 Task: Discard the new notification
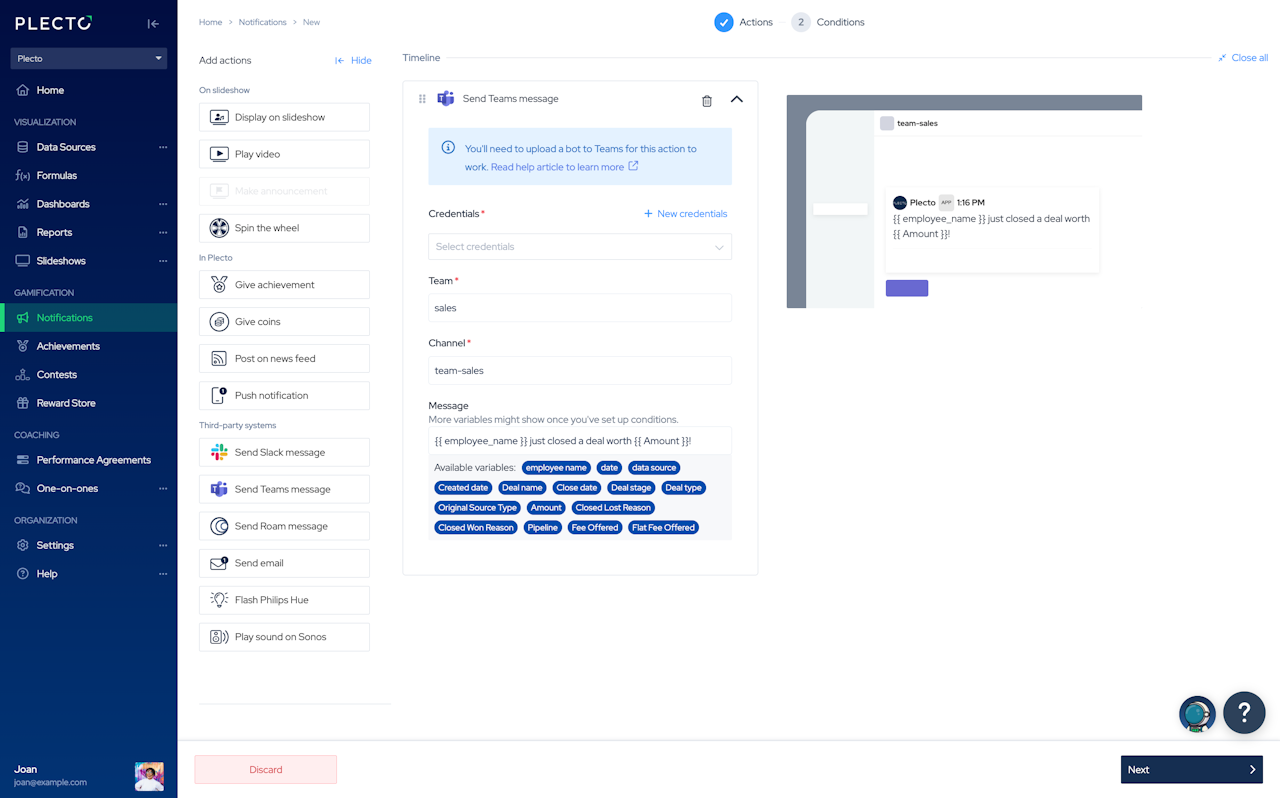click(x=266, y=769)
